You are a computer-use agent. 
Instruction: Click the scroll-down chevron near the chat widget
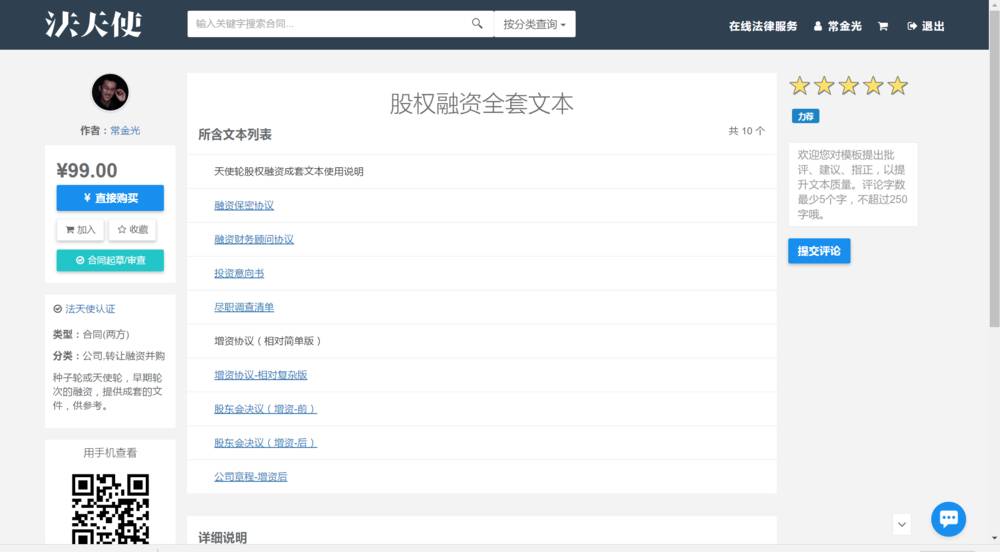point(902,524)
